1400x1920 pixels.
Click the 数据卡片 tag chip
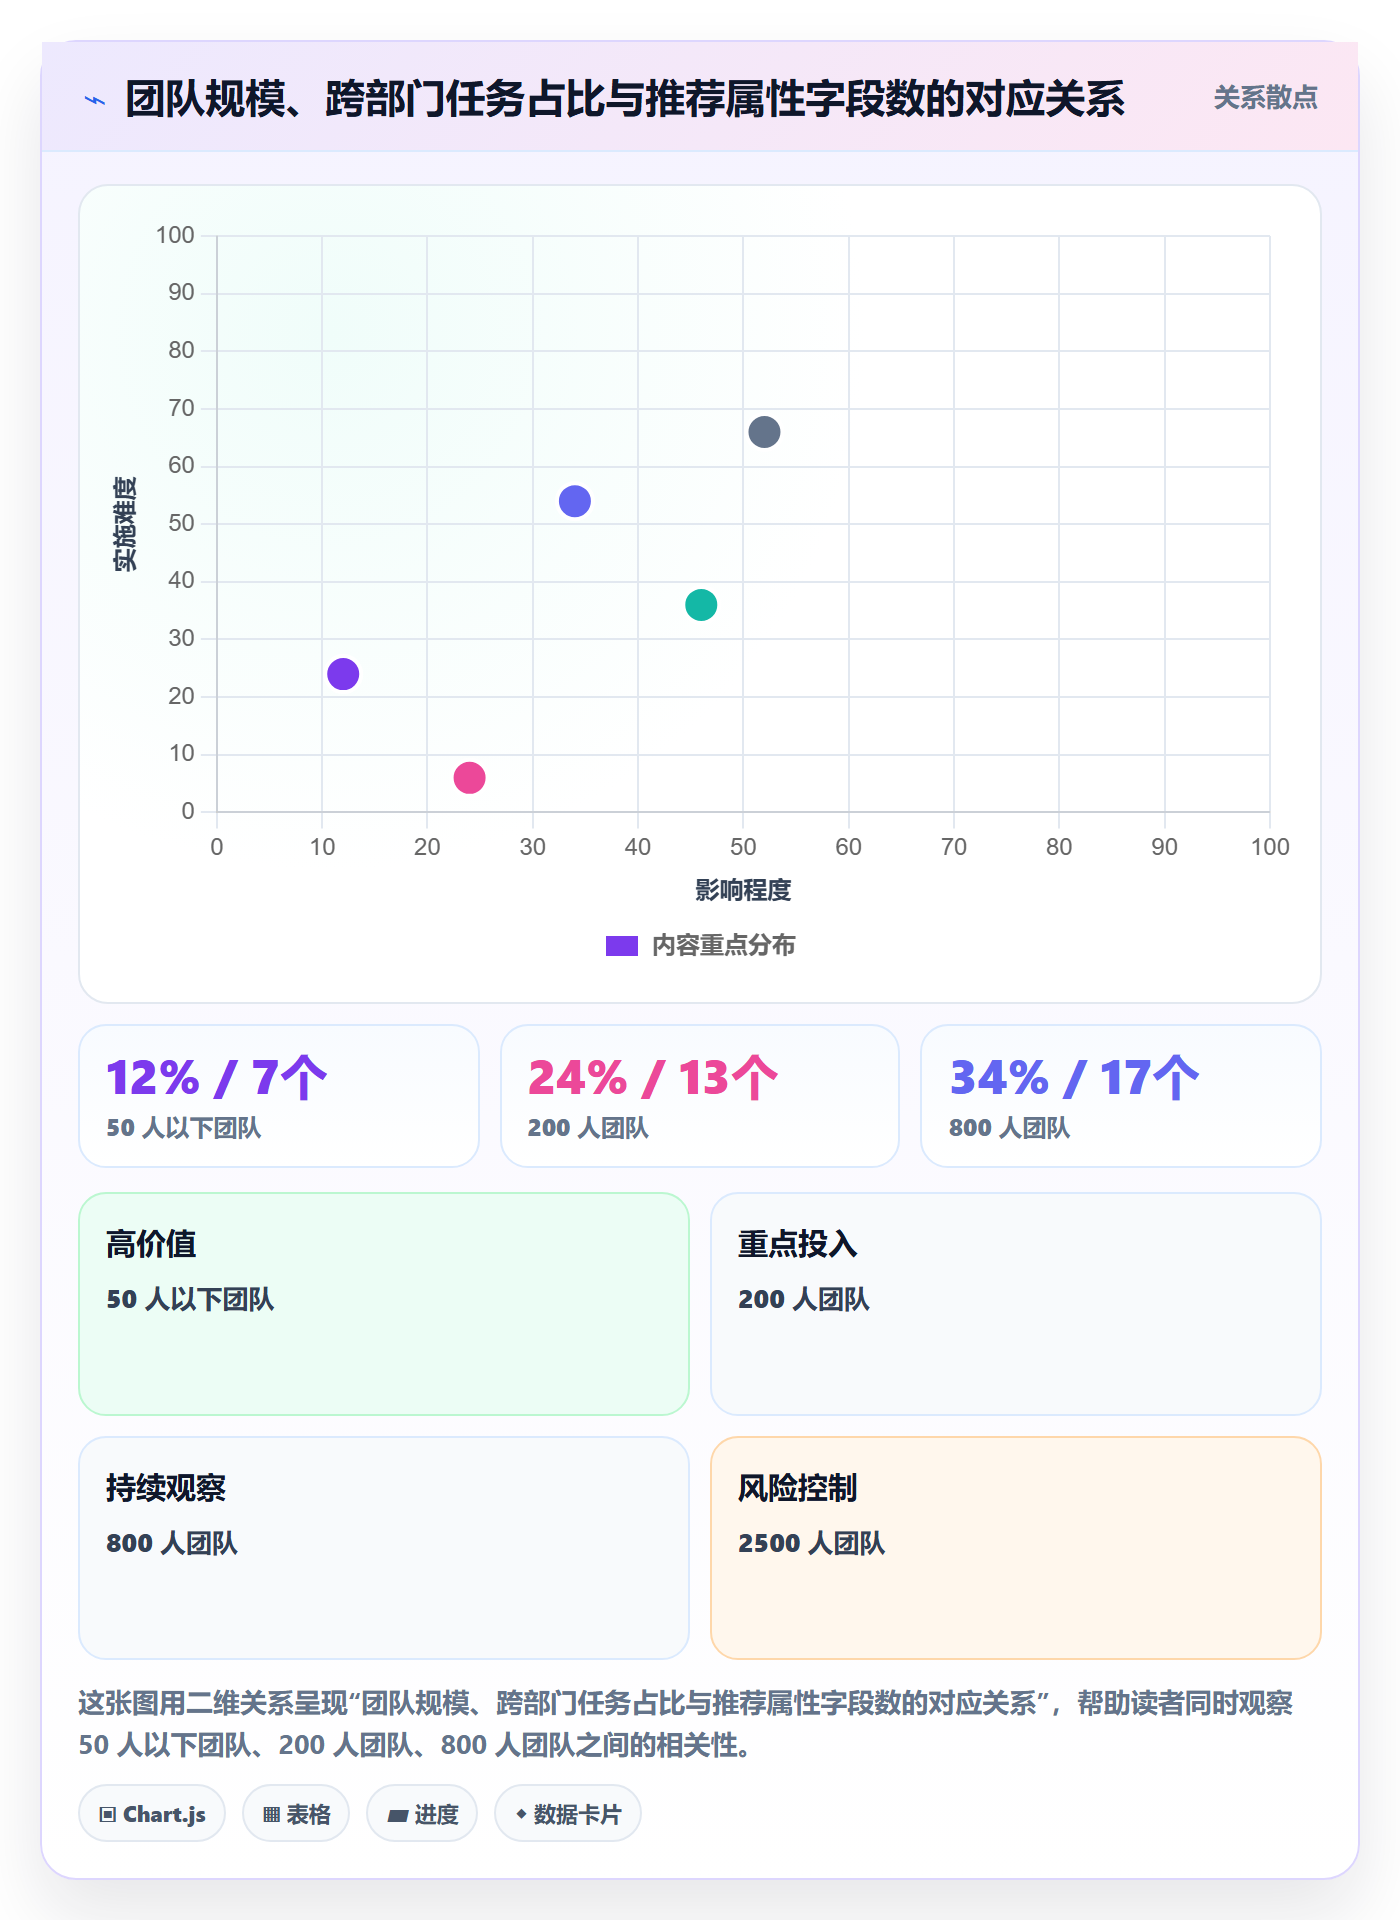tap(568, 1813)
